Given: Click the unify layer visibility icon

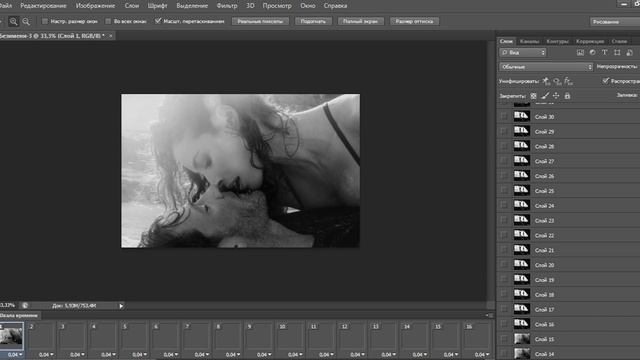Looking at the screenshot, I should click(x=557, y=81).
